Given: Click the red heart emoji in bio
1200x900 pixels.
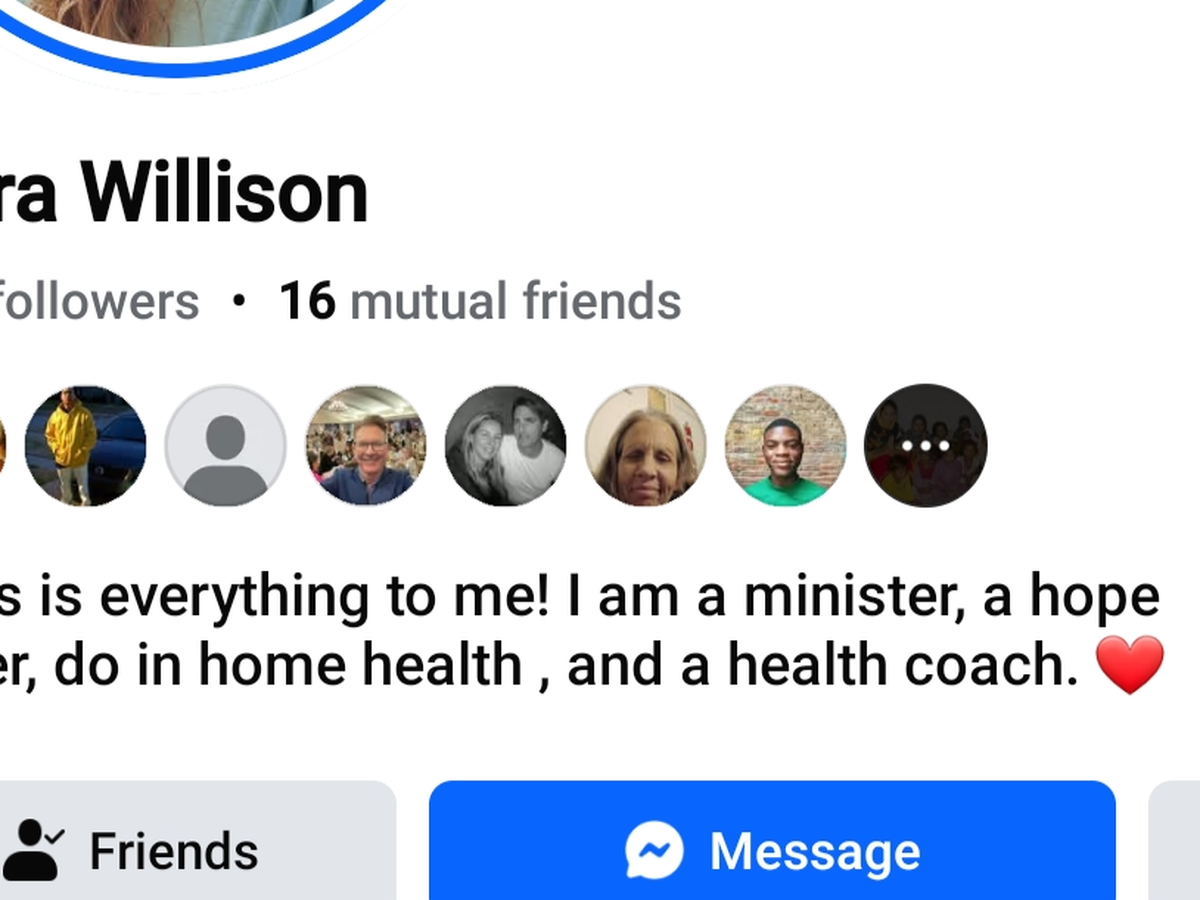Looking at the screenshot, I should tap(1130, 665).
